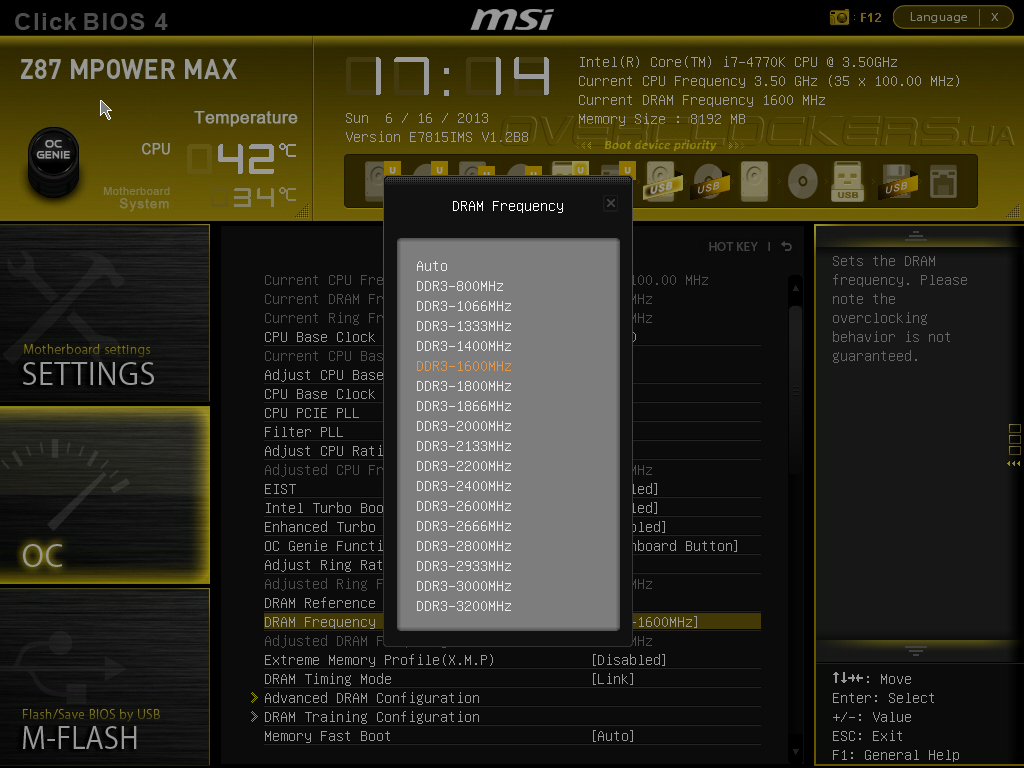Choose Auto in DRAM Frequency list
Screen dimensions: 1024x768
point(432,266)
